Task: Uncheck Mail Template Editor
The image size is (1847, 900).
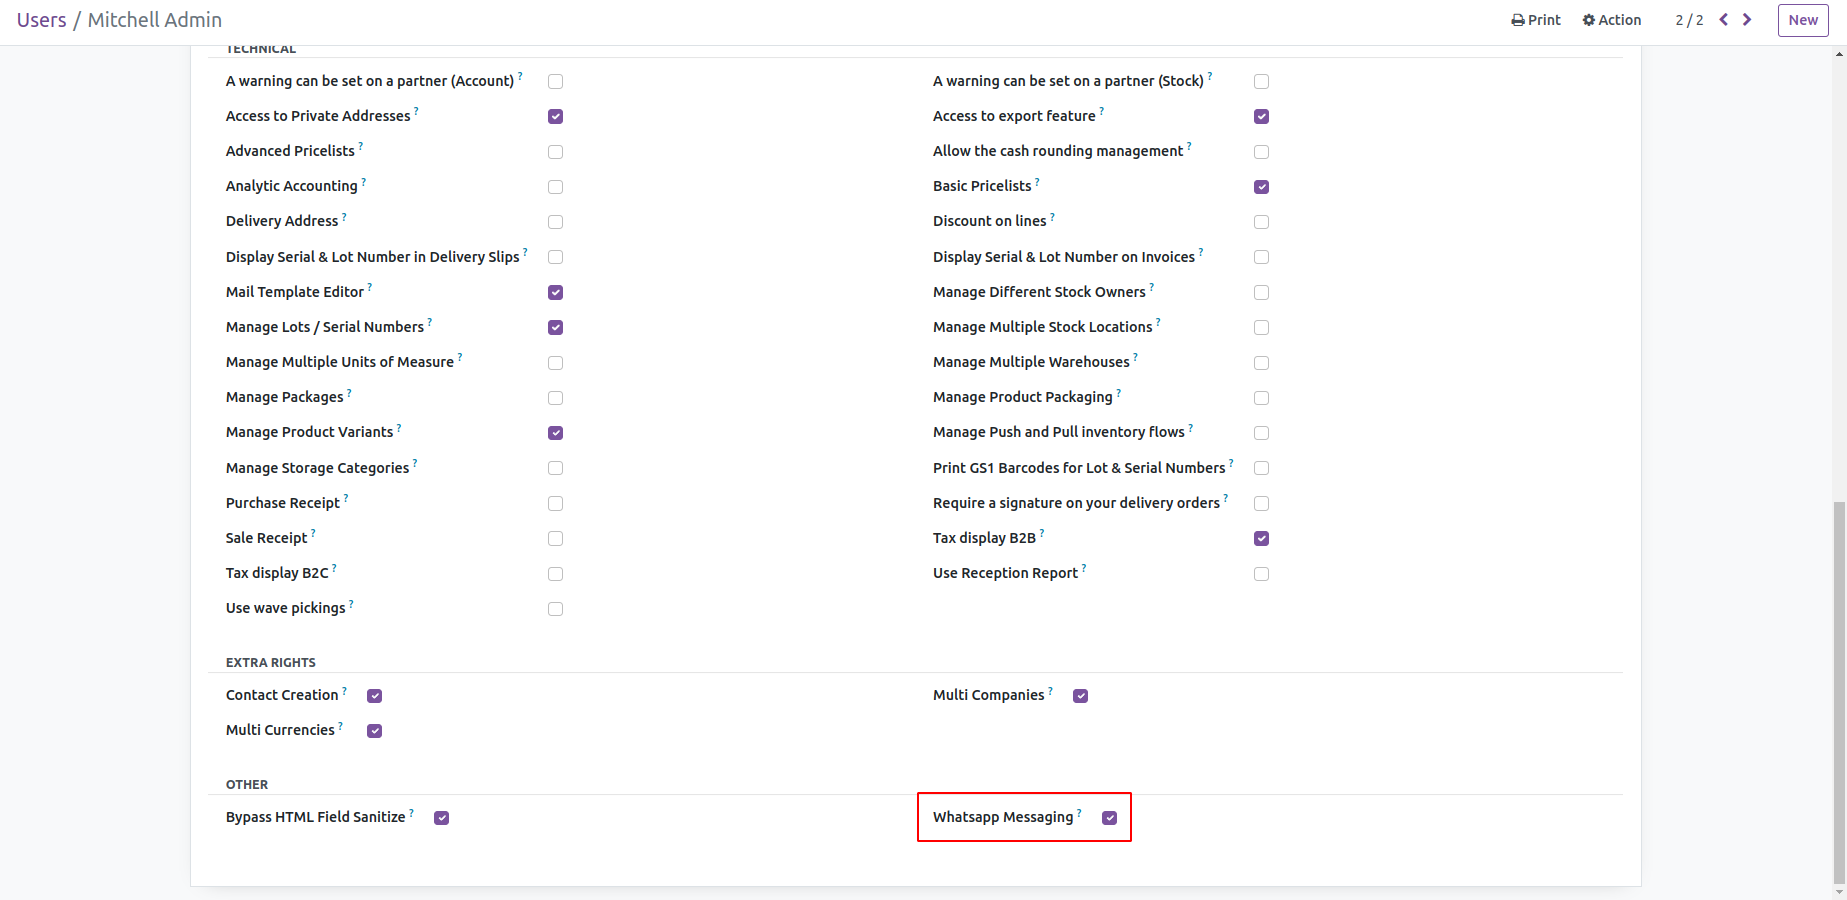Action: 555,293
